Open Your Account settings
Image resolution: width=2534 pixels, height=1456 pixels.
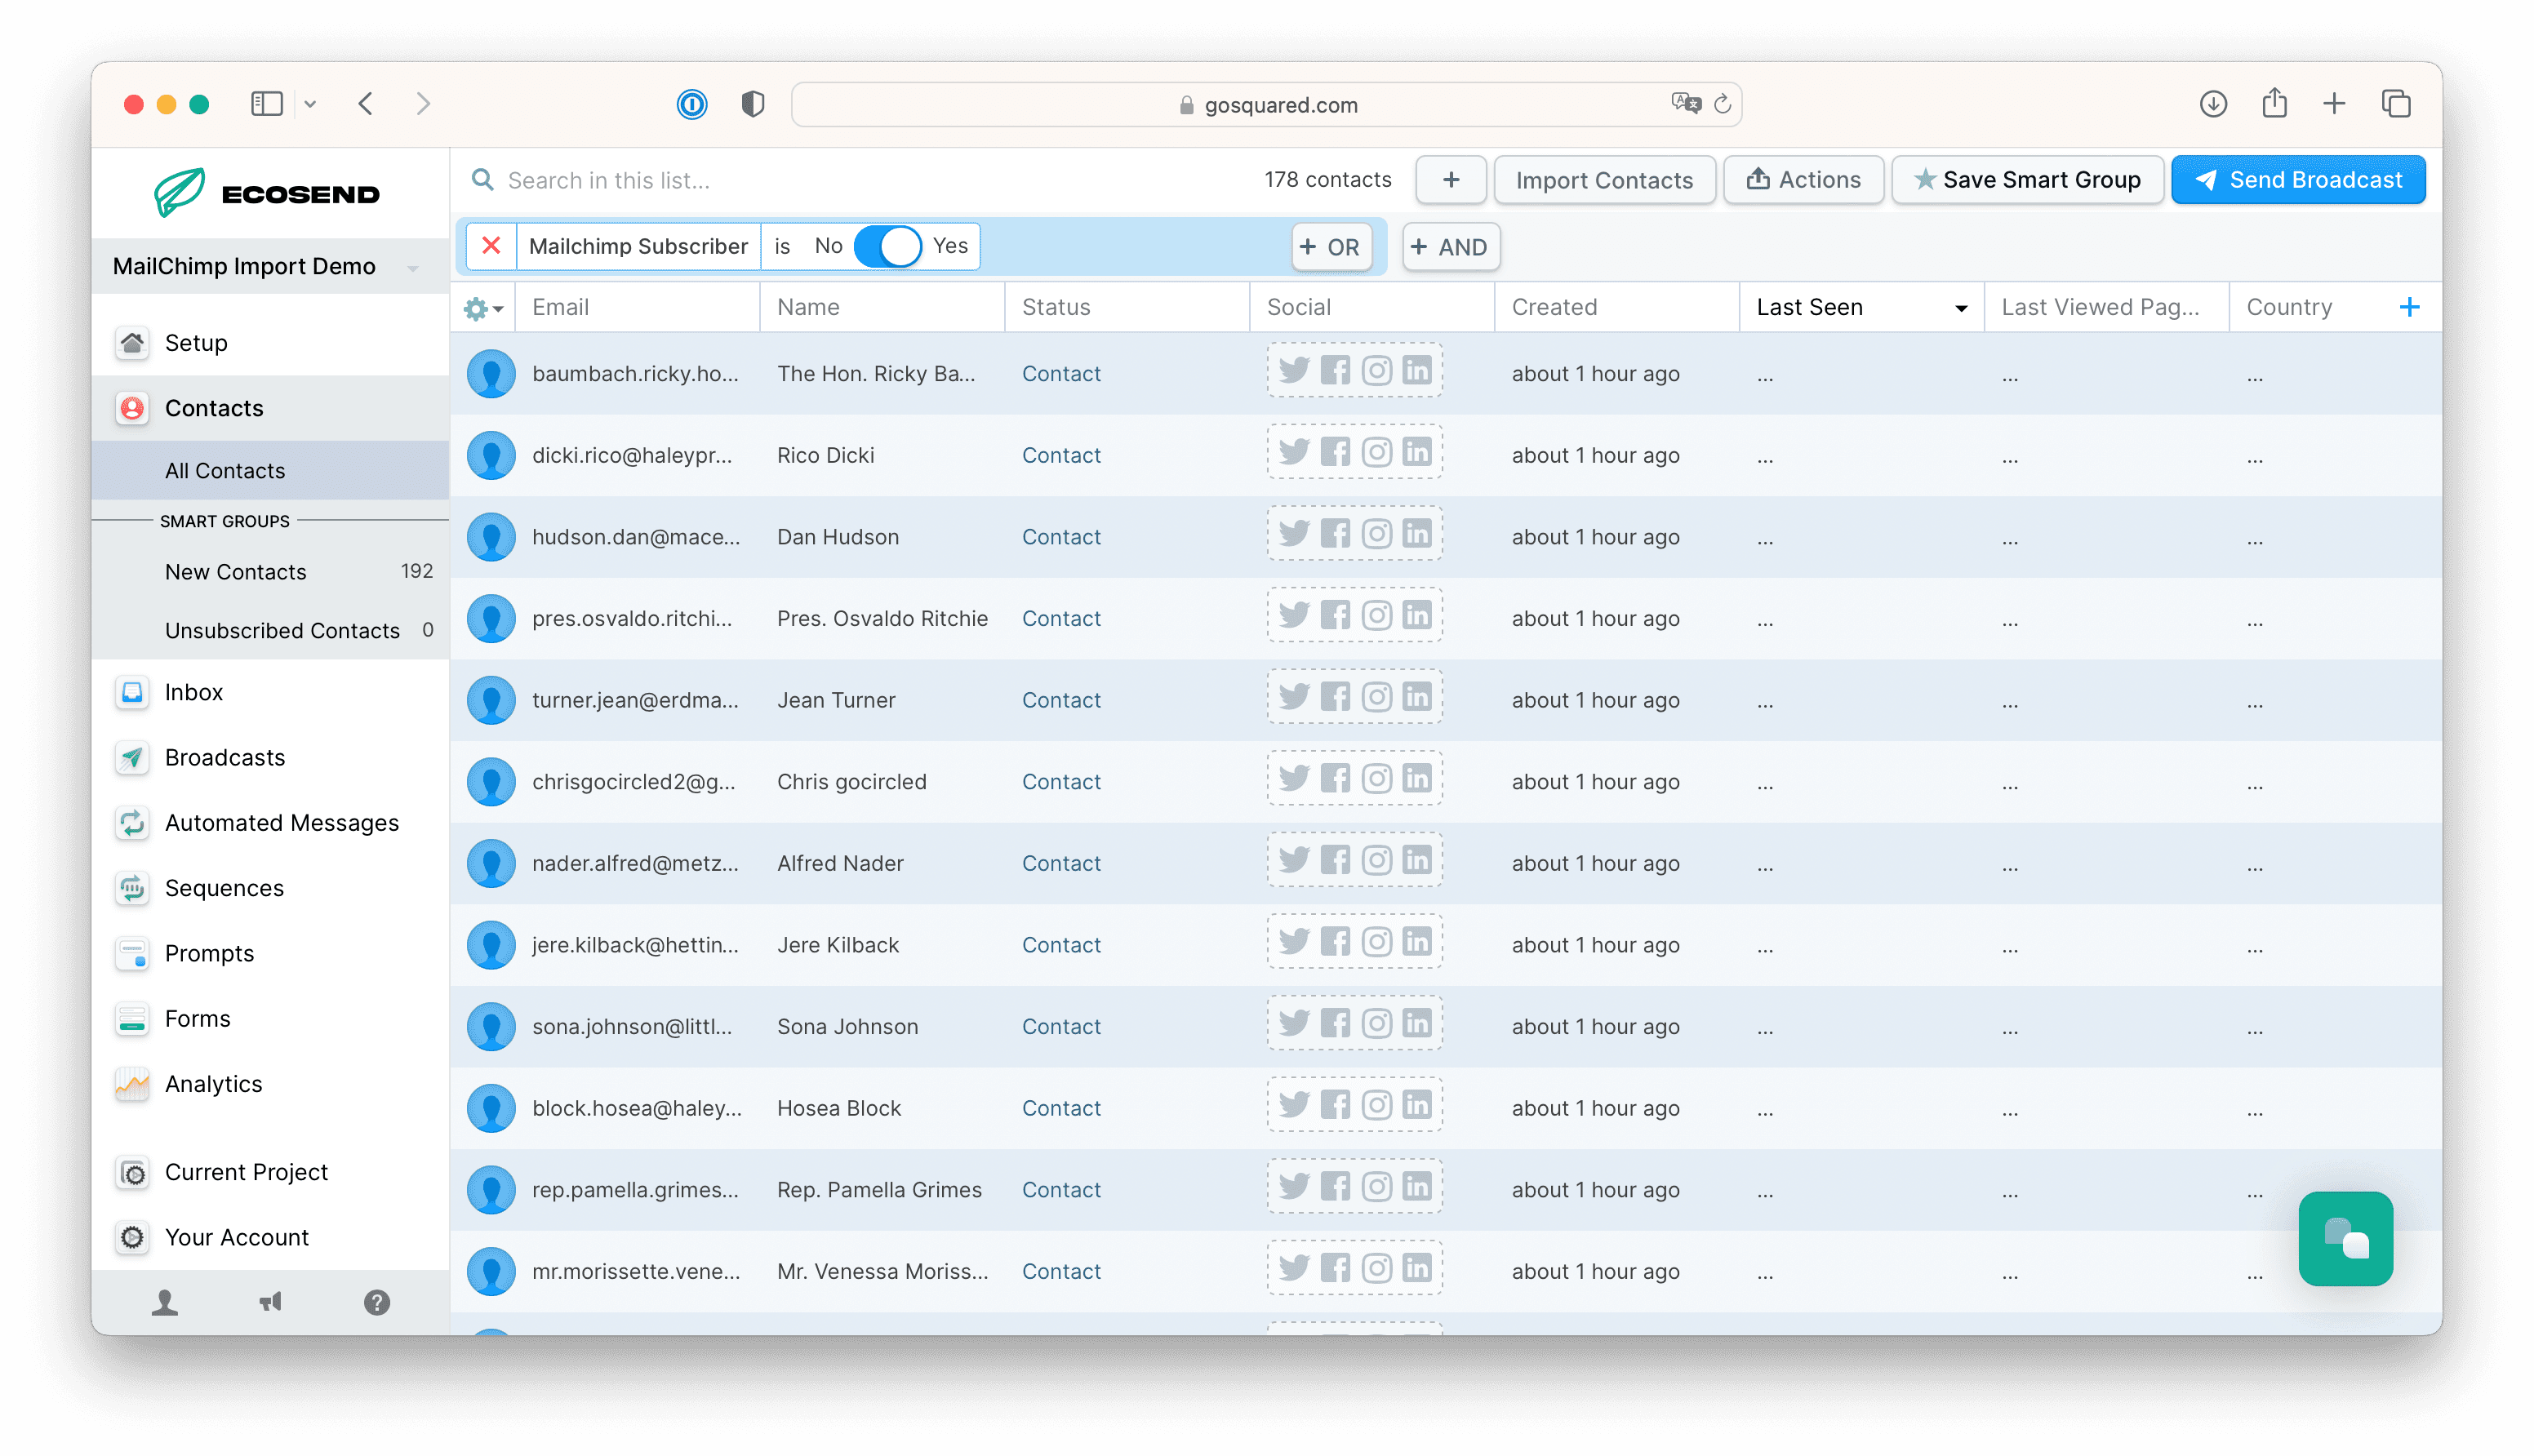click(270, 1238)
